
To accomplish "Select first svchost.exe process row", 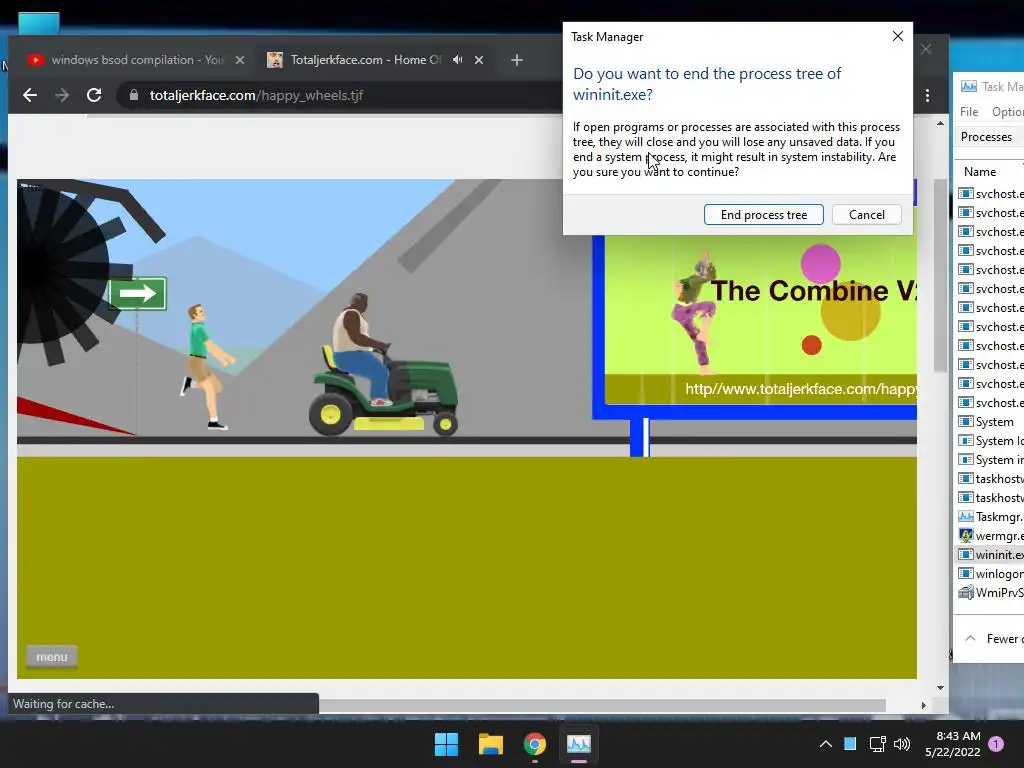I will [x=990, y=193].
